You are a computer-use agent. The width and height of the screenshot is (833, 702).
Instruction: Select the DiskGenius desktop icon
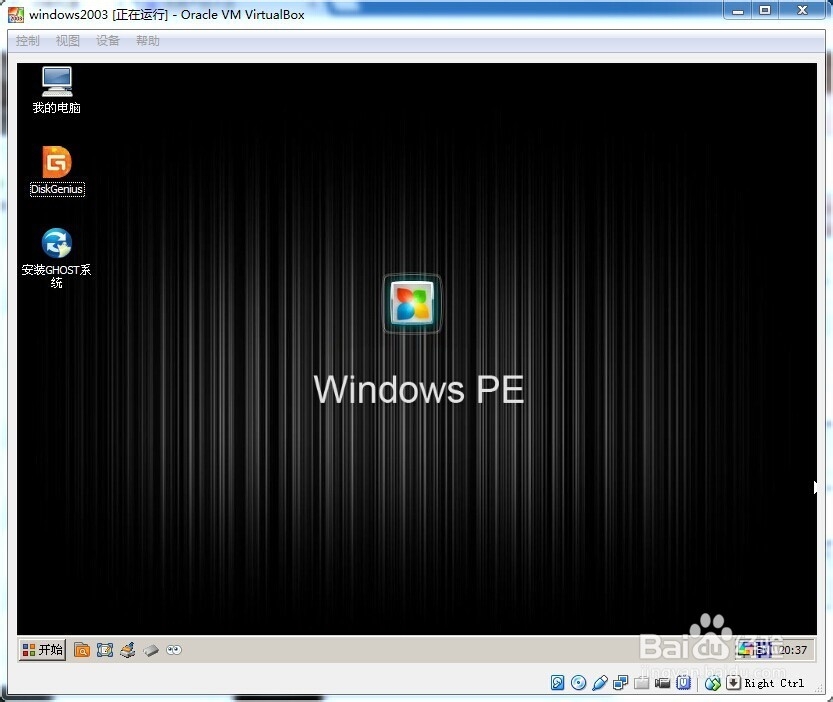coord(57,171)
